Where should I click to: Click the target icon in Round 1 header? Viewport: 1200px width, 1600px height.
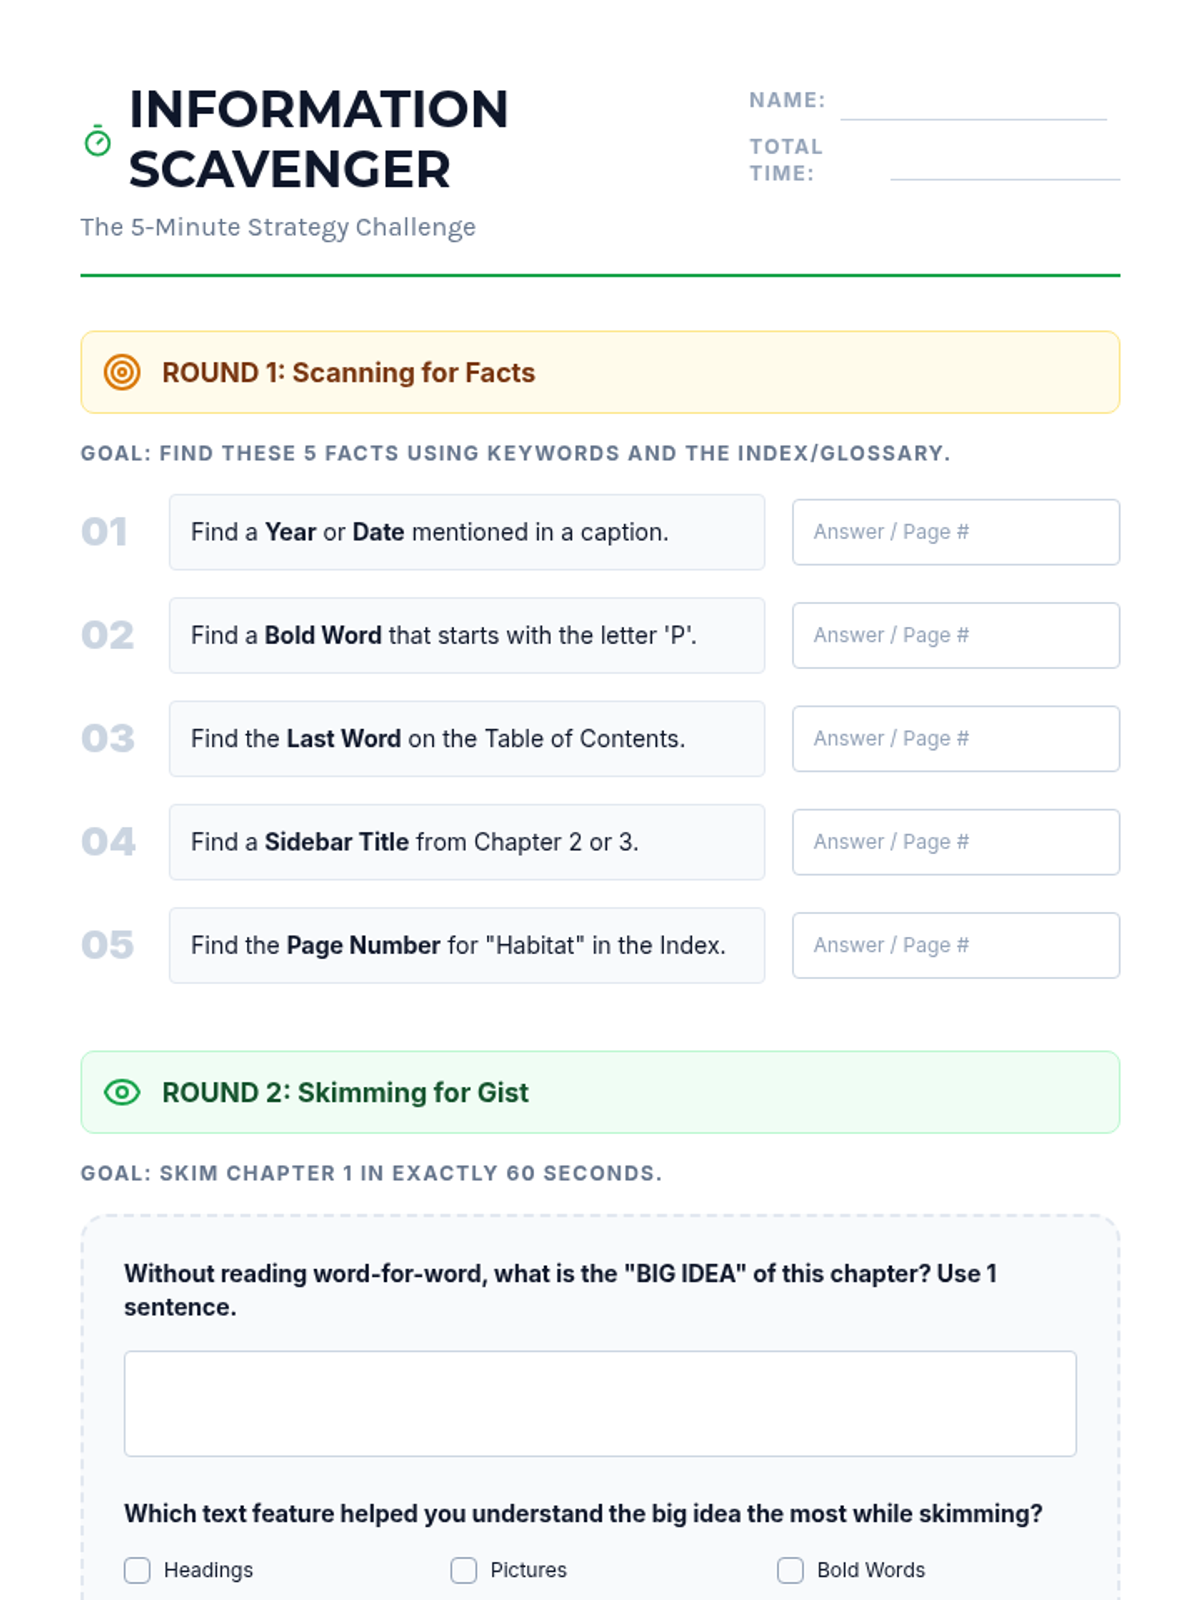pyautogui.click(x=122, y=372)
